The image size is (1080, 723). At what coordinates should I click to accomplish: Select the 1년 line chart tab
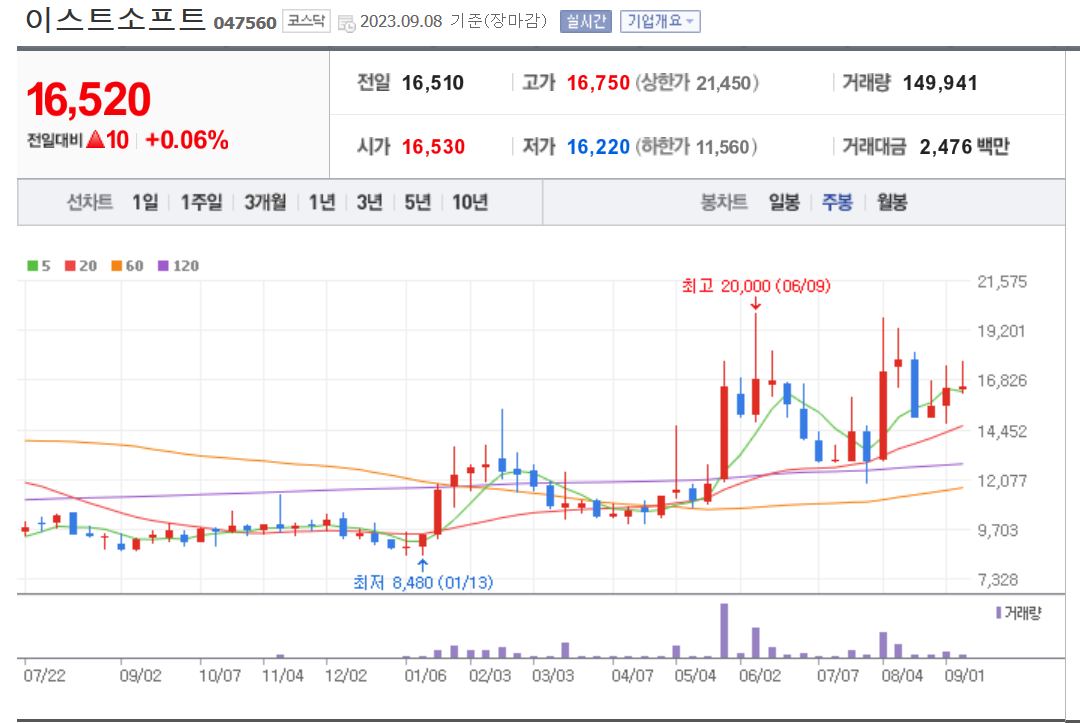point(322,202)
